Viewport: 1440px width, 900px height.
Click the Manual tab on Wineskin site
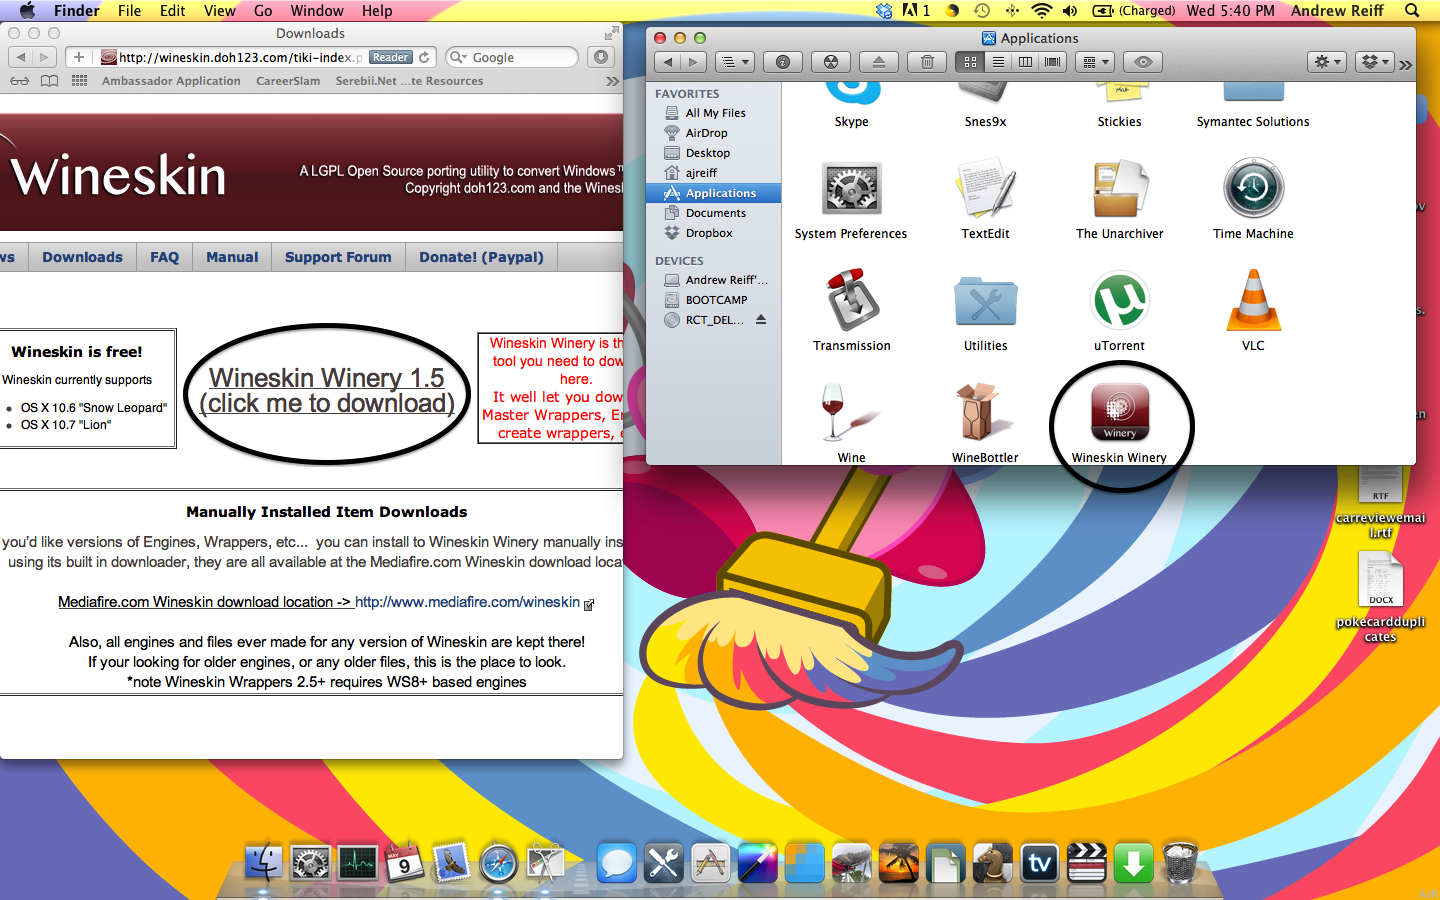pyautogui.click(x=232, y=257)
